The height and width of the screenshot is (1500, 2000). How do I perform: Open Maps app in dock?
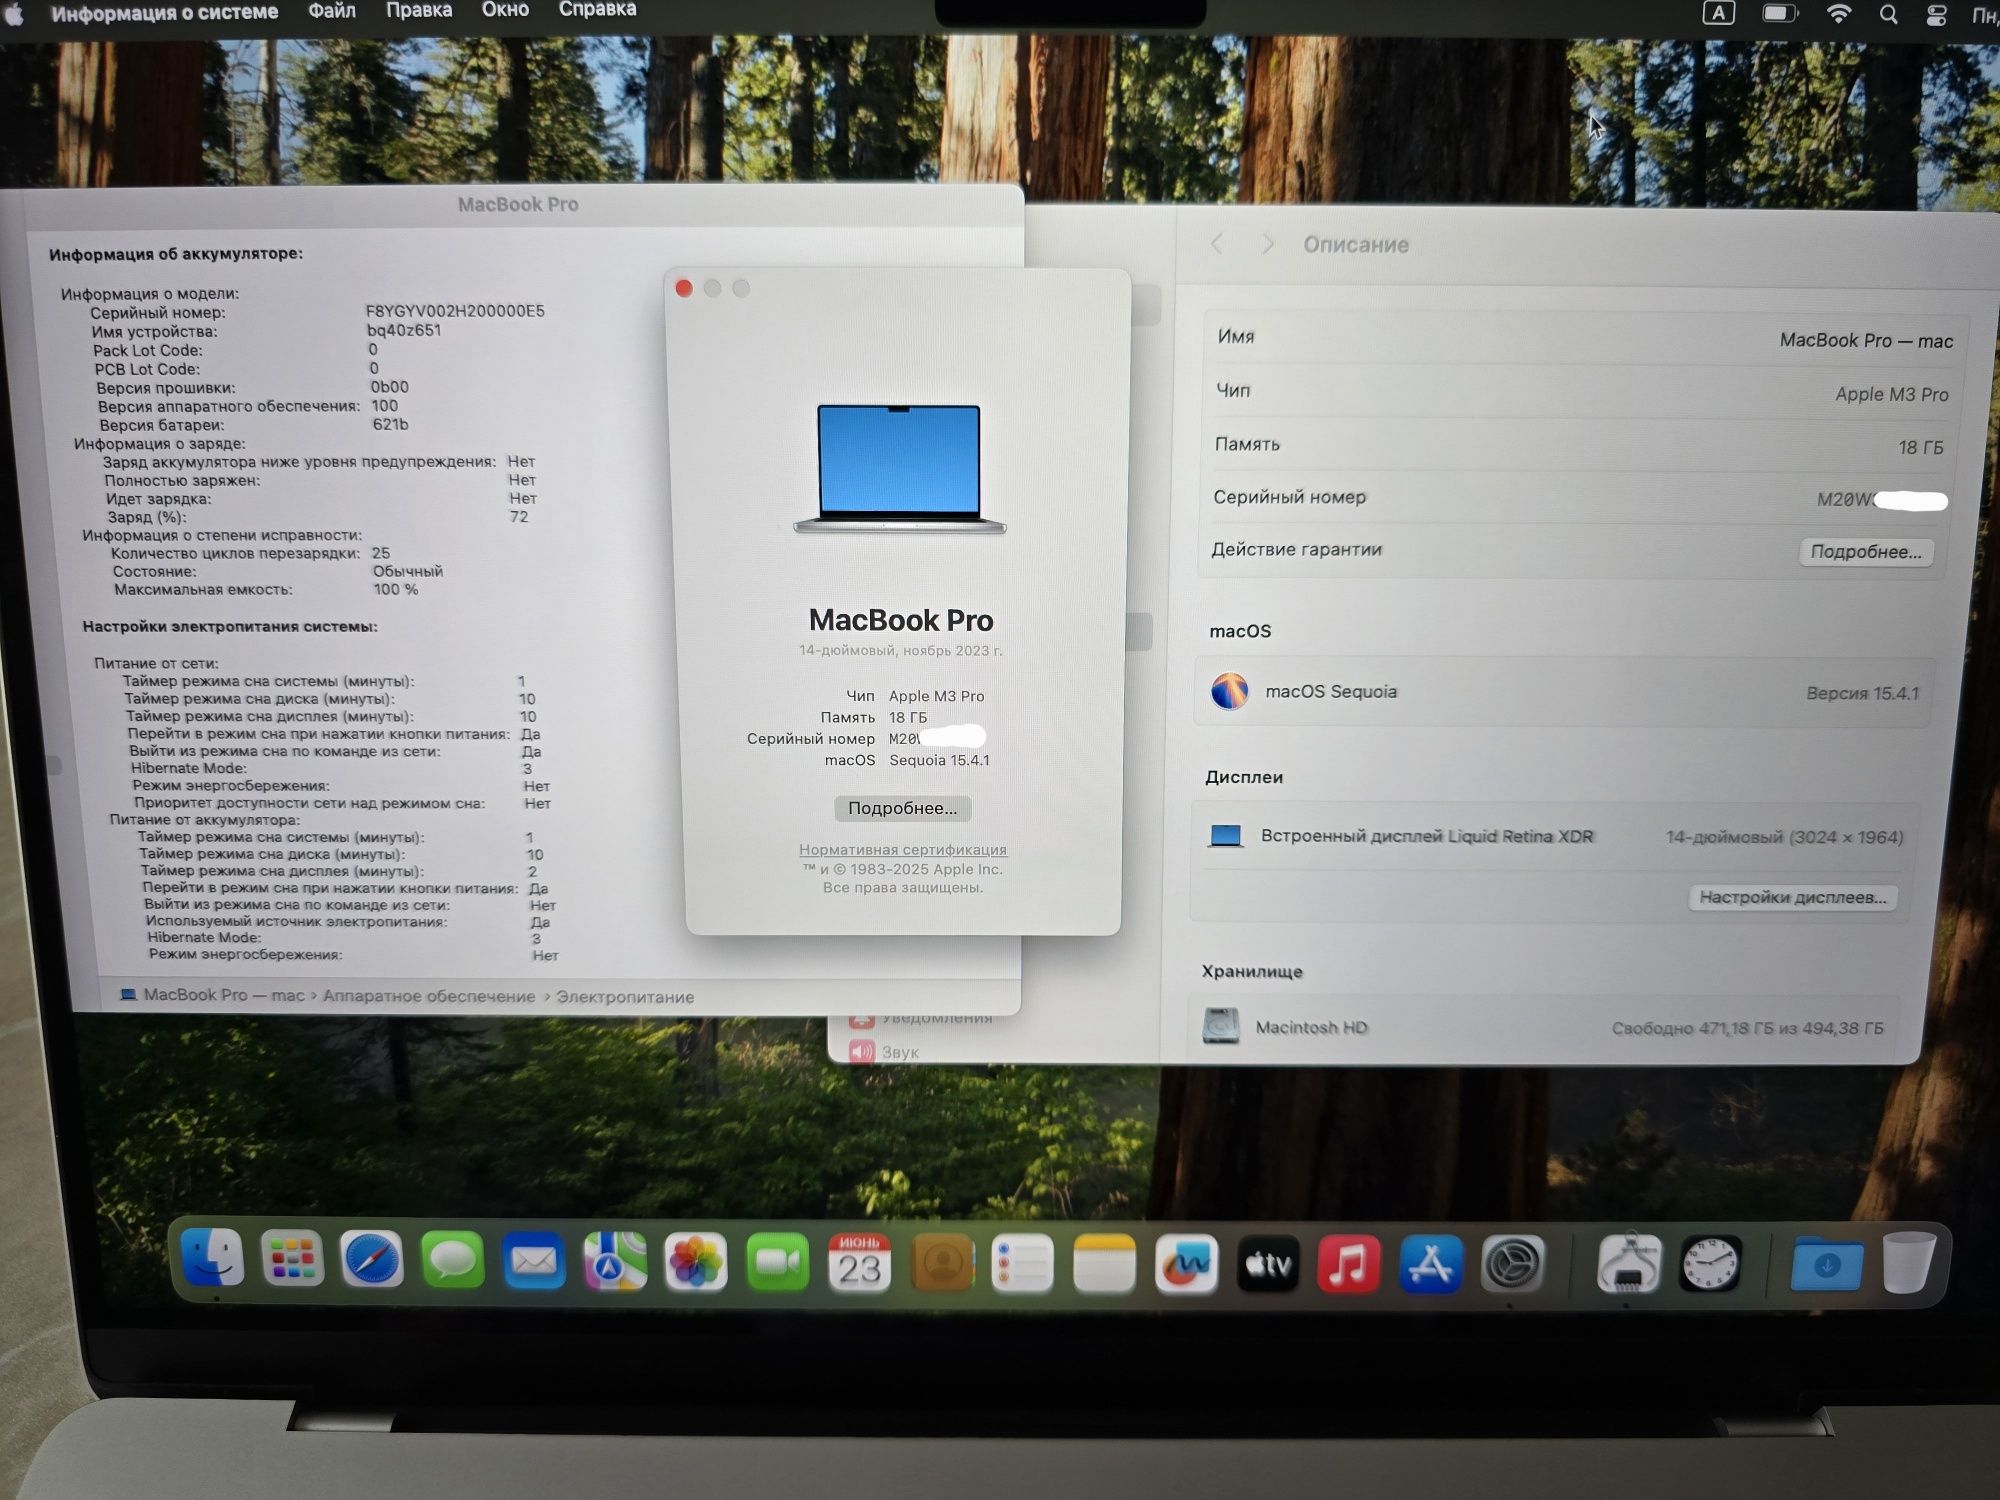pyautogui.click(x=615, y=1261)
